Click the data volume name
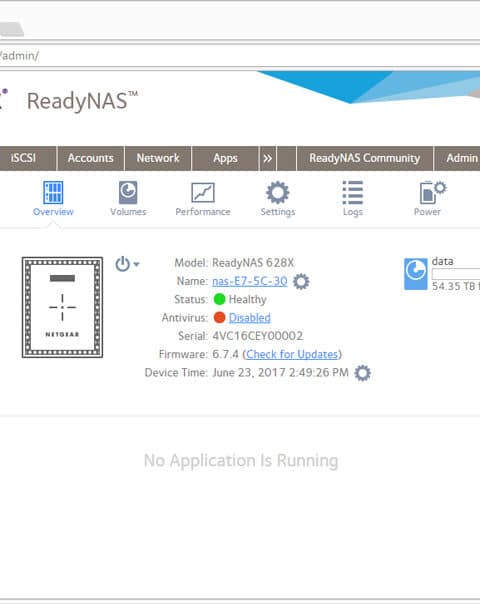Screen dimensions: 480x604 click(x=442, y=262)
